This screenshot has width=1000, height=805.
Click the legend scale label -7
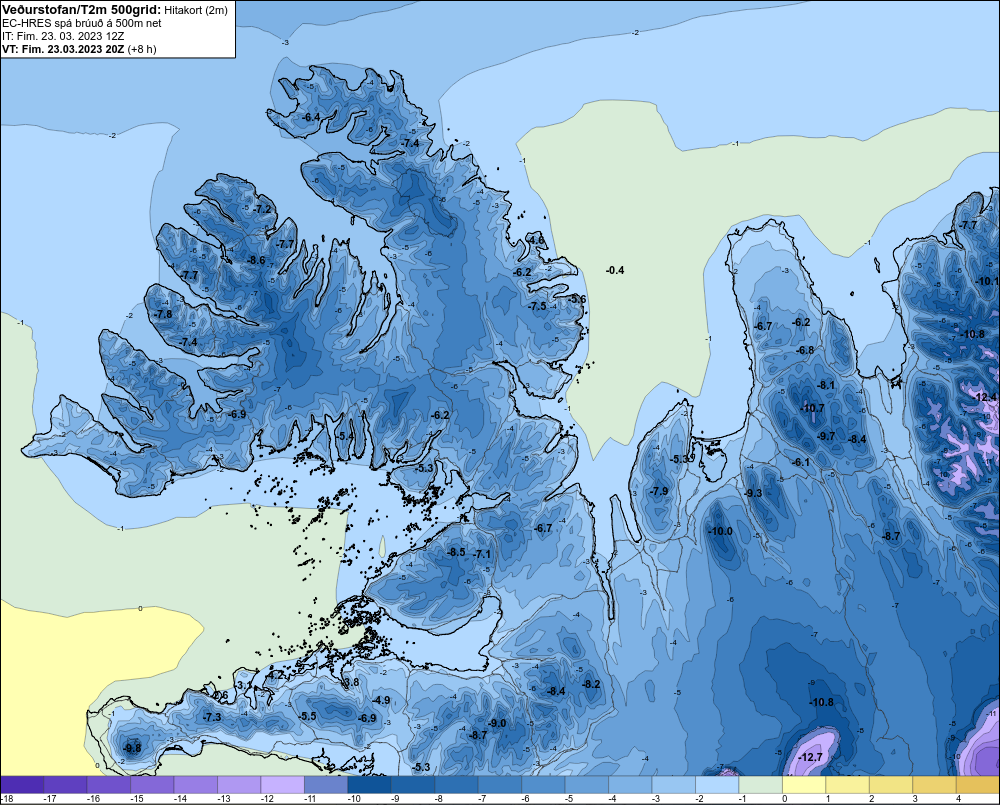484,799
